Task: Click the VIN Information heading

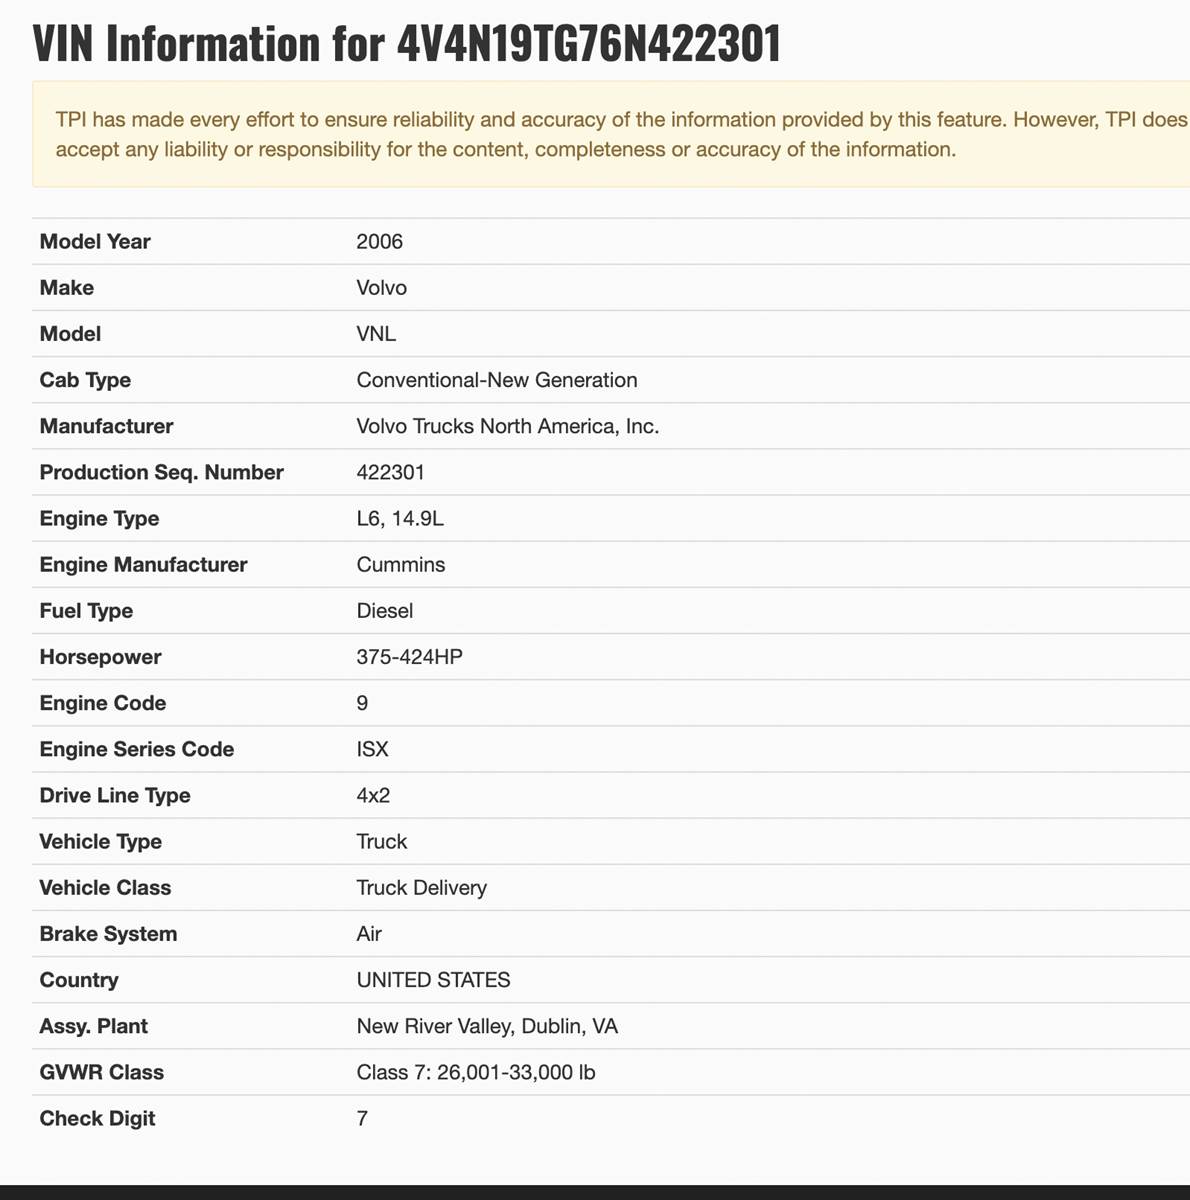Action: pyautogui.click(x=406, y=44)
